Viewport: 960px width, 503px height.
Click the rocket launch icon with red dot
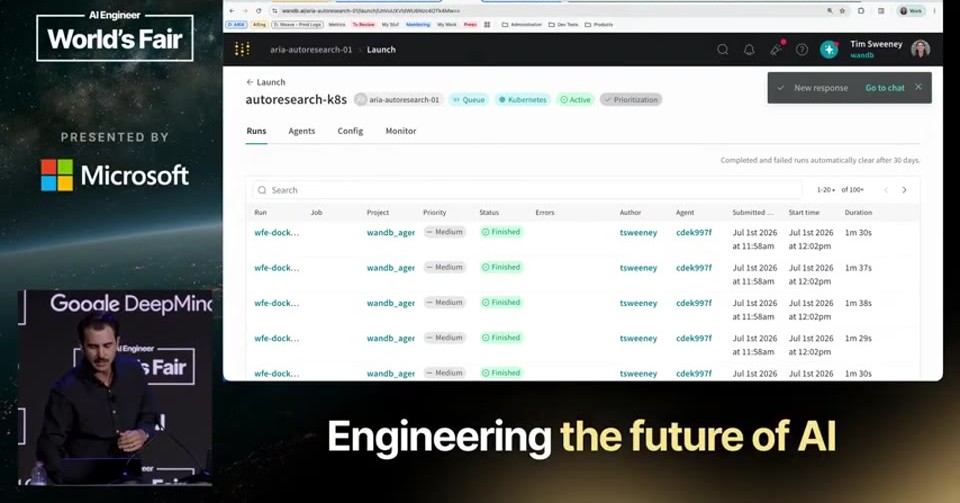click(776, 49)
